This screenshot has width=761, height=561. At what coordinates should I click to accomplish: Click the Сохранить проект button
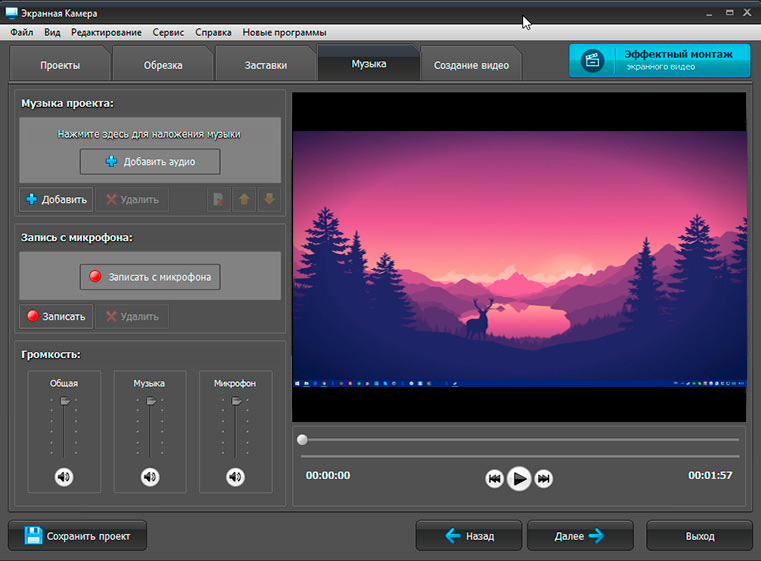click(78, 536)
